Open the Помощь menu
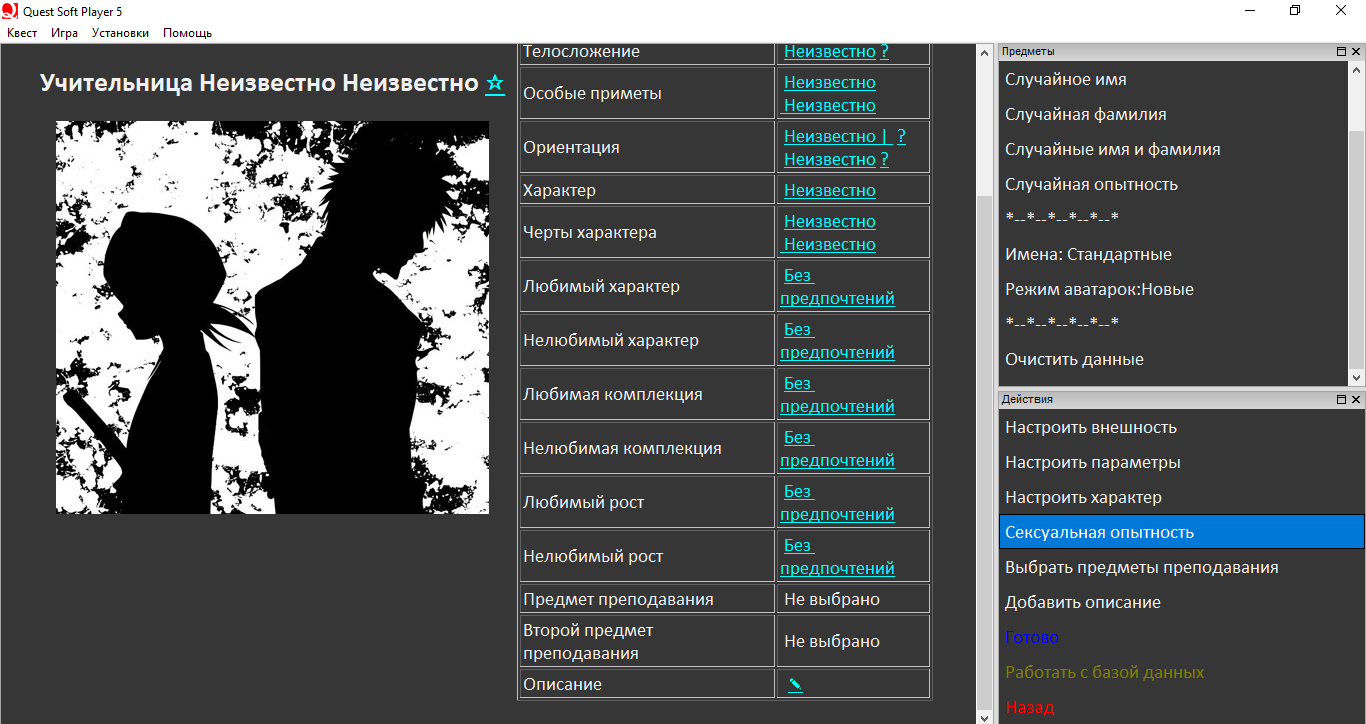This screenshot has width=1366, height=724. click(x=187, y=33)
